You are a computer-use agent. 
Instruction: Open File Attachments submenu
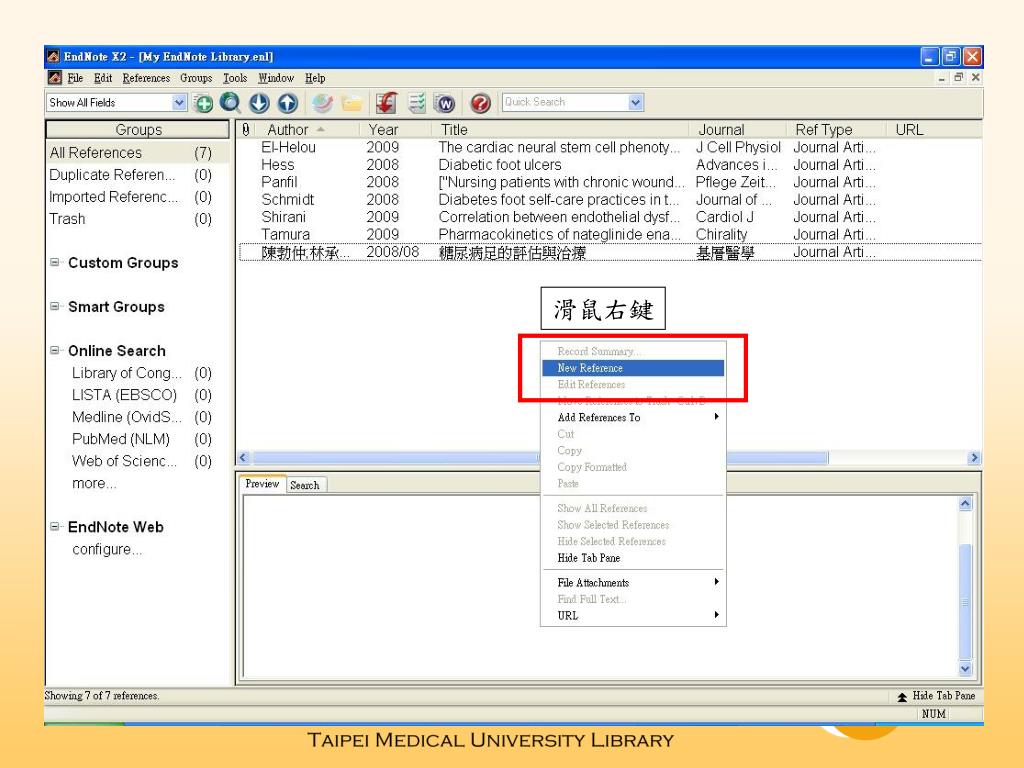pyautogui.click(x=633, y=583)
